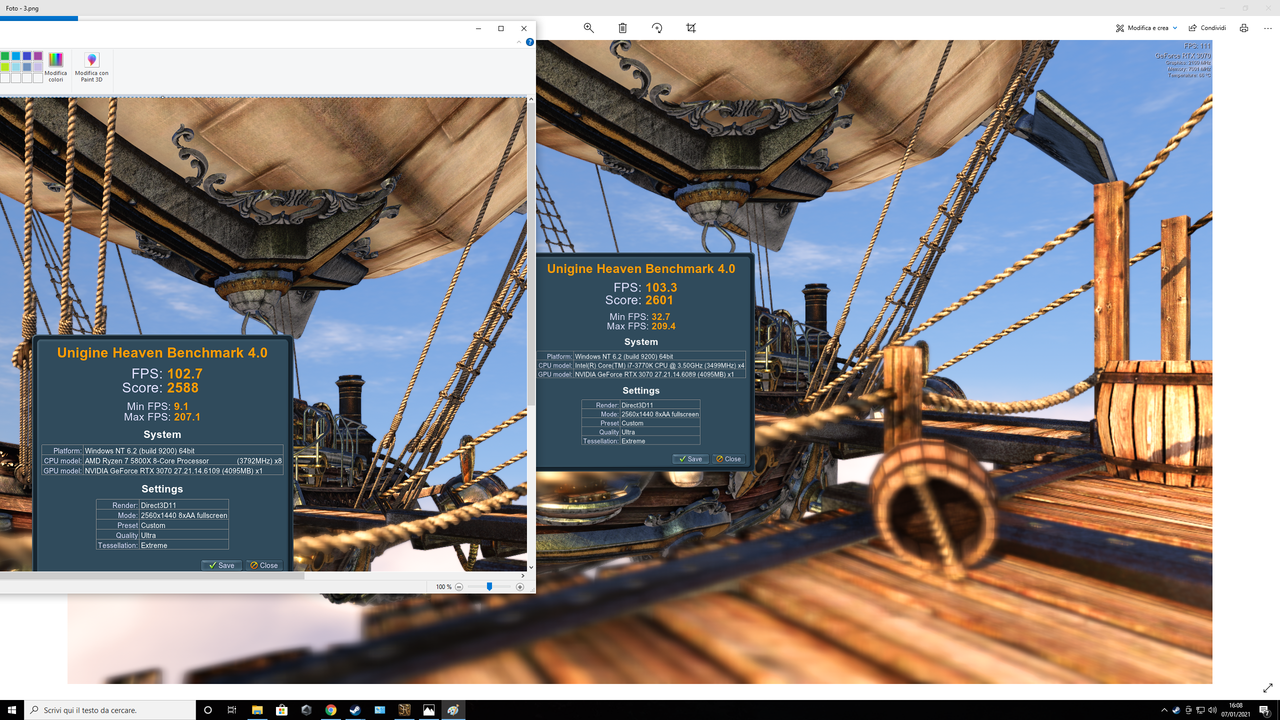This screenshot has height=720, width=1280.
Task: Click Score 2588 in Paint image
Action: [183, 387]
